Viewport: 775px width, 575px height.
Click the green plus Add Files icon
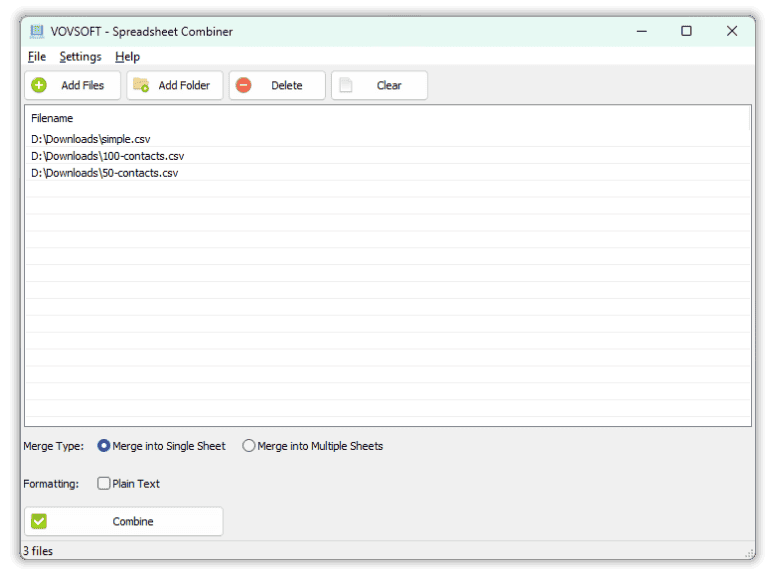click(x=39, y=85)
